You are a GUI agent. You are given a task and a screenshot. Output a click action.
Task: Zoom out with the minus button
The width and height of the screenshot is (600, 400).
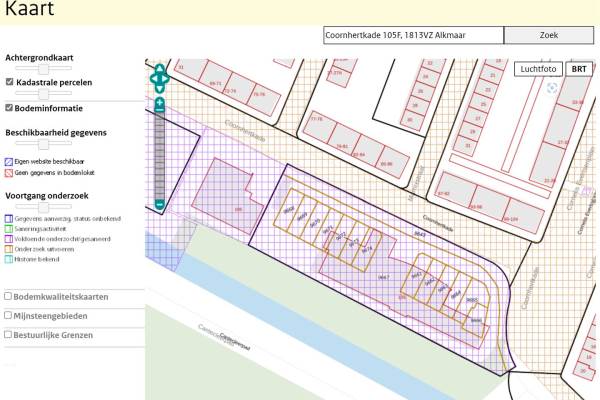(159, 205)
